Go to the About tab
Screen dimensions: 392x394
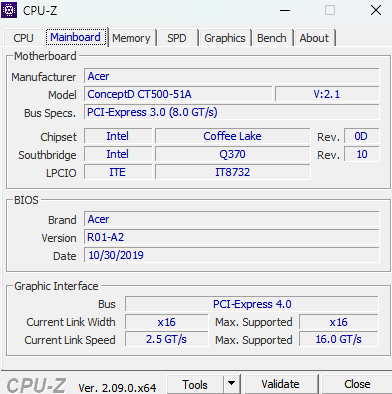pos(314,38)
